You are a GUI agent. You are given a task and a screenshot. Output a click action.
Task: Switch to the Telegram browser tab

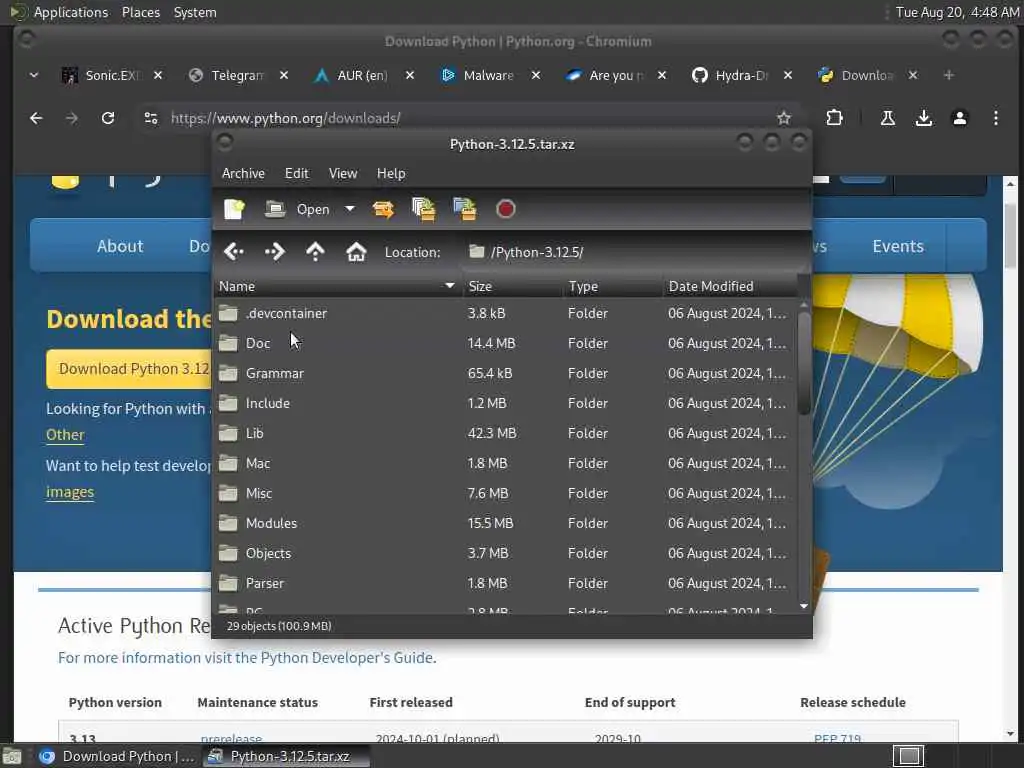coord(236,76)
